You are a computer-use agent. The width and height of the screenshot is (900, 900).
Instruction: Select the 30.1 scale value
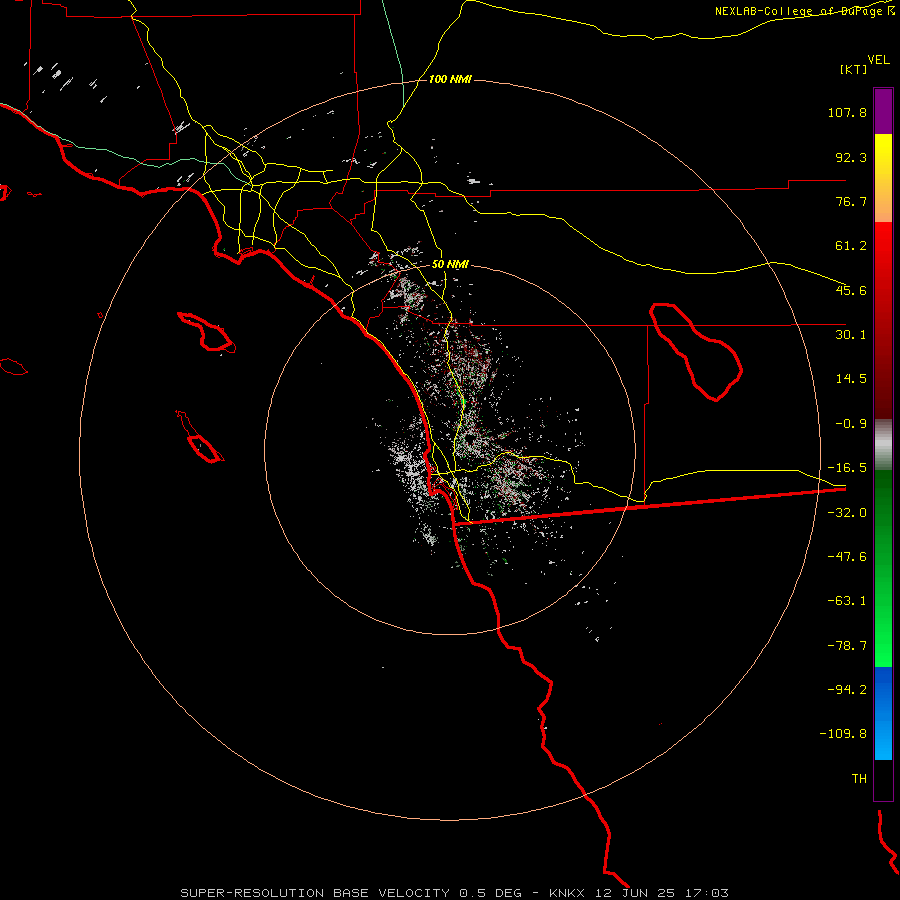(x=851, y=335)
